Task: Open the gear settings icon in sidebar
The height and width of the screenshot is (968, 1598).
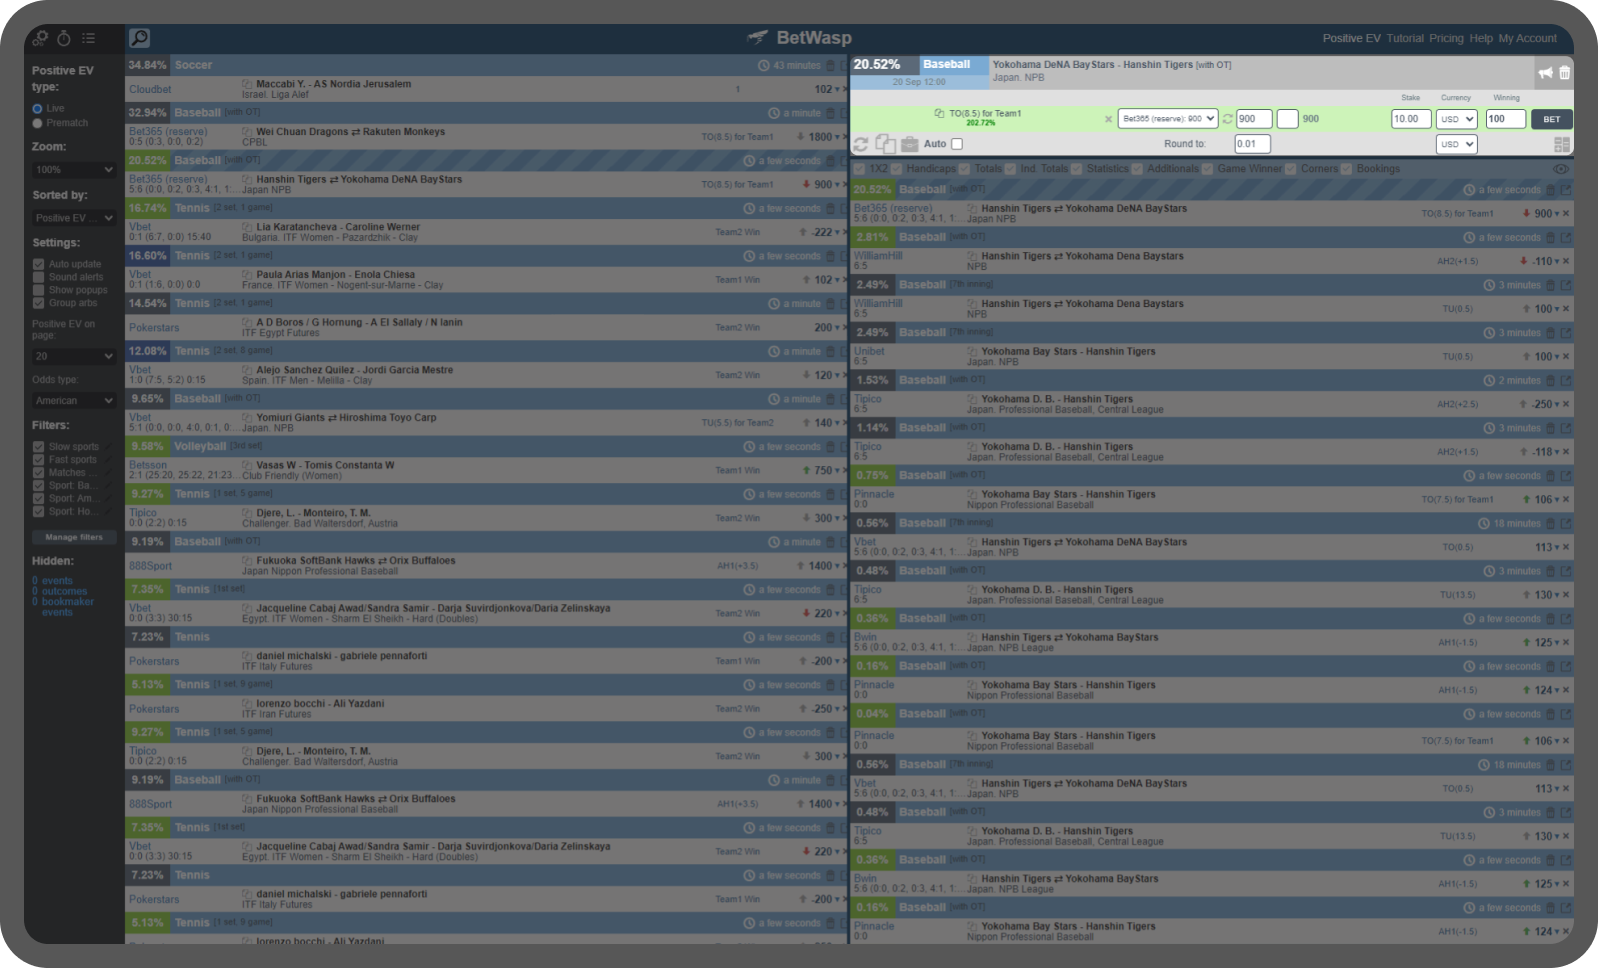Action: coord(40,38)
